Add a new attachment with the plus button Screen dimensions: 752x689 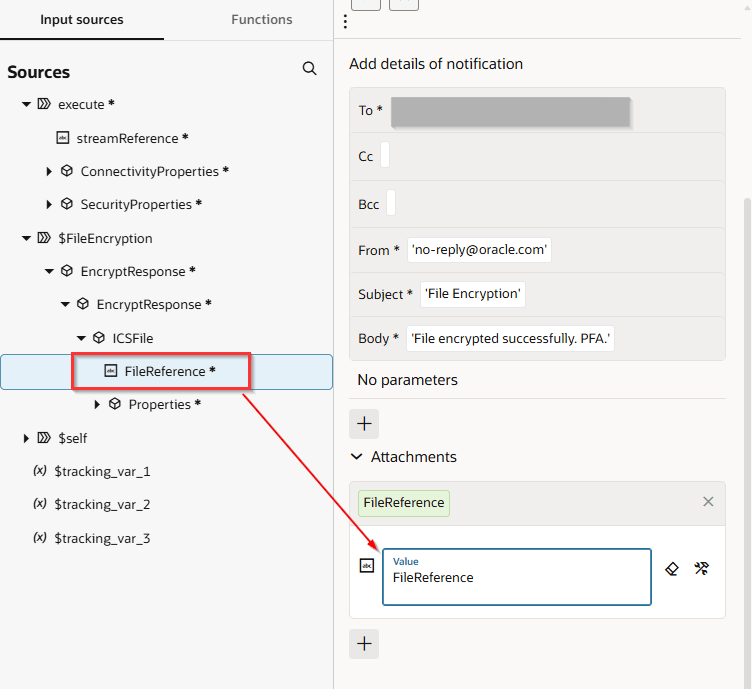pos(364,644)
